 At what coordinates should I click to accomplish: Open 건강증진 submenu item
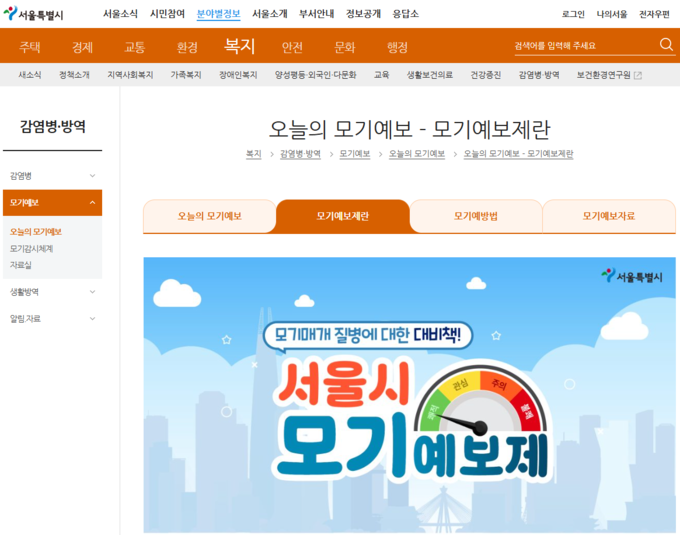486,75
